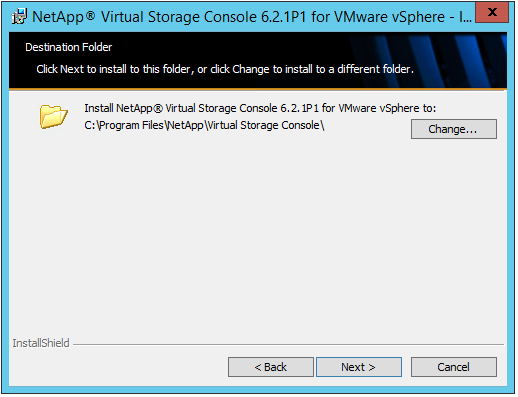Click the InstallShield label
Image resolution: width=518 pixels, height=397 pixels.
tap(41, 343)
